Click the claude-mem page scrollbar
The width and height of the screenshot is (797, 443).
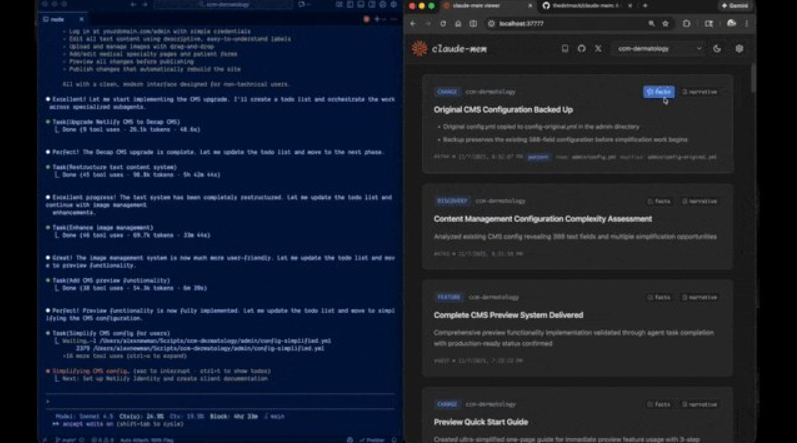(753, 77)
